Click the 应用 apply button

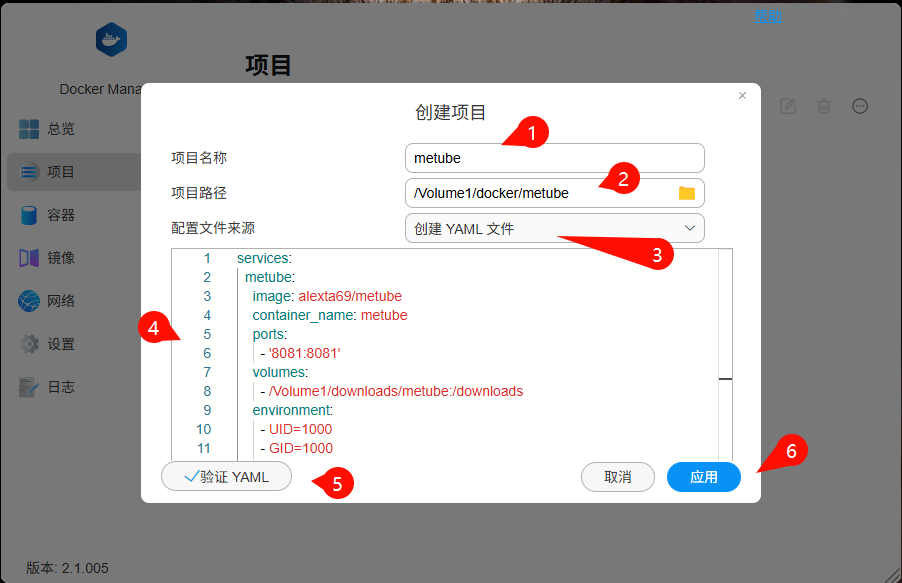[x=704, y=477]
